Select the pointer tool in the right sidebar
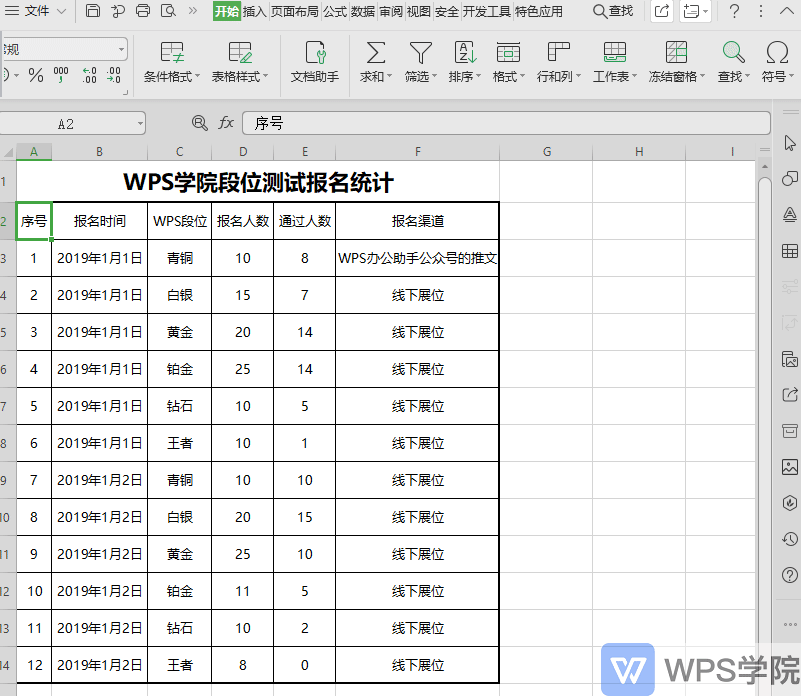Screen dimensions: 801x696 click(790, 143)
